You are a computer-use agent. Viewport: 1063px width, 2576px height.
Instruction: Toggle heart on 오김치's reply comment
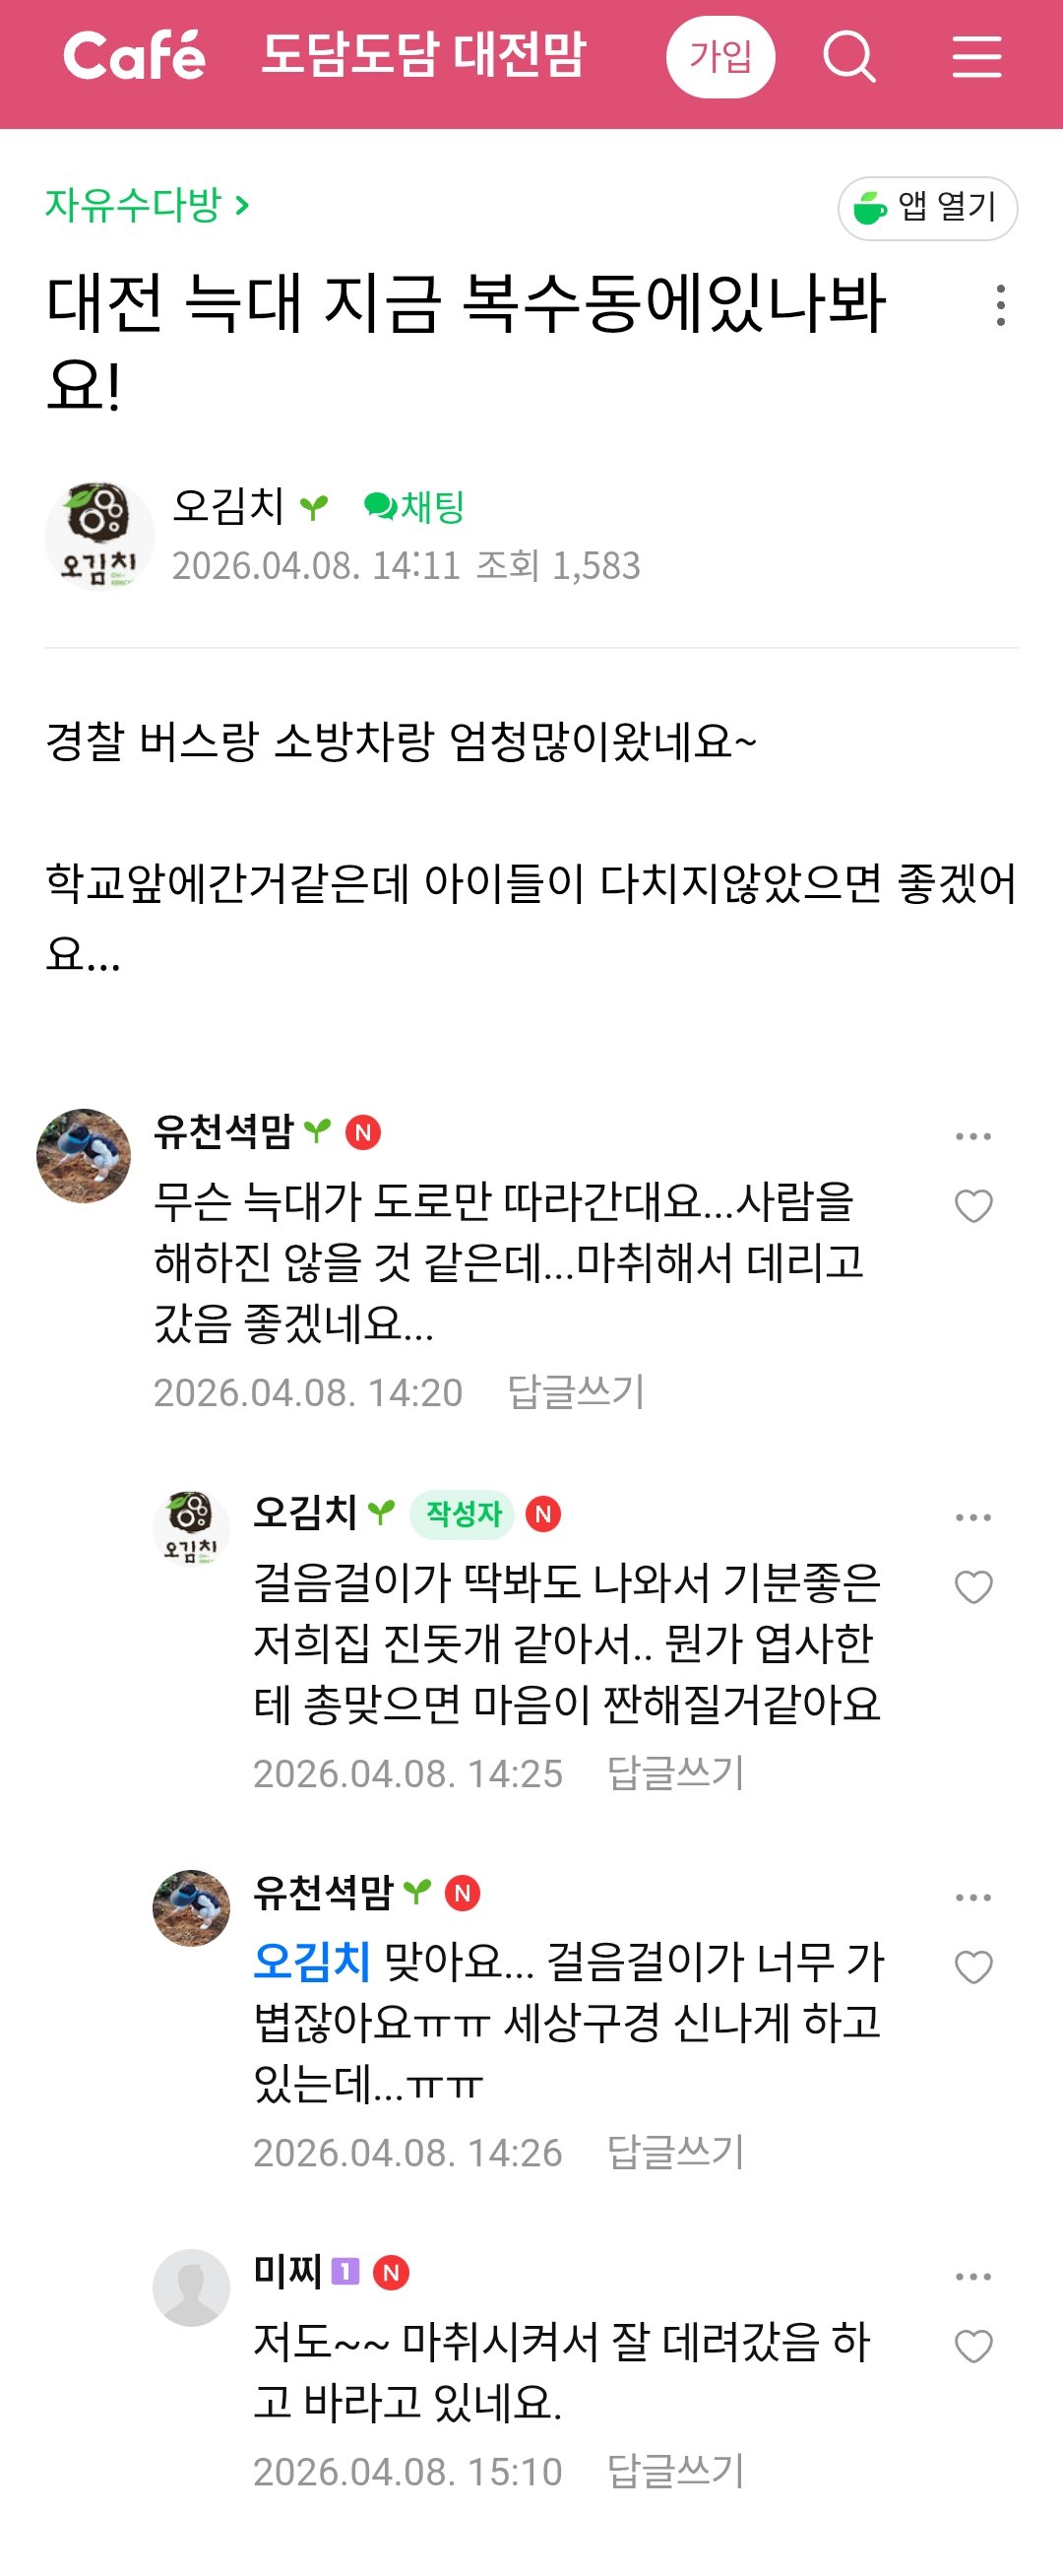973,1587
